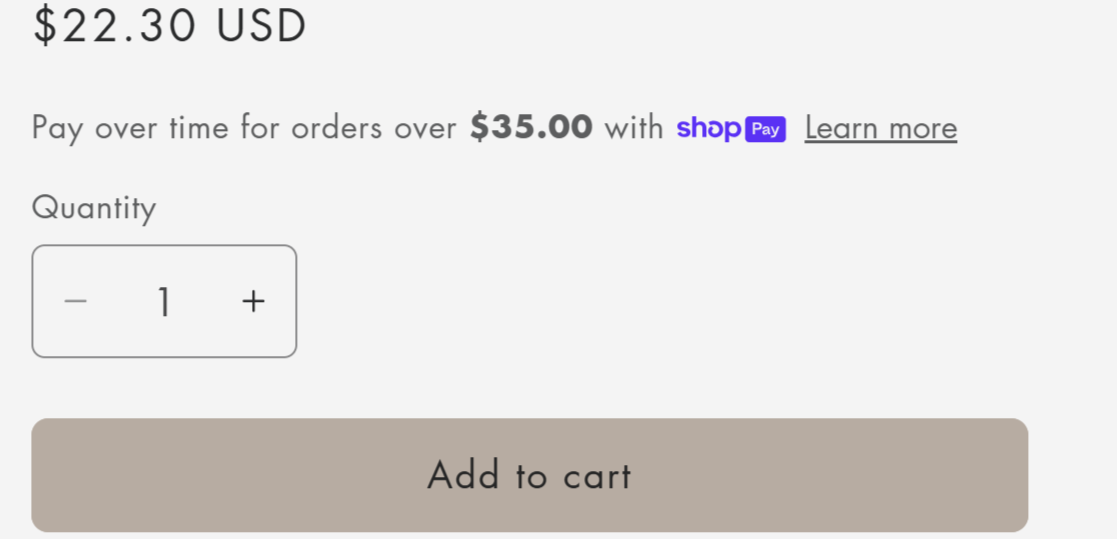1117x539 pixels.
Task: Click the word 'with' before Shop Pay
Action: pos(634,128)
